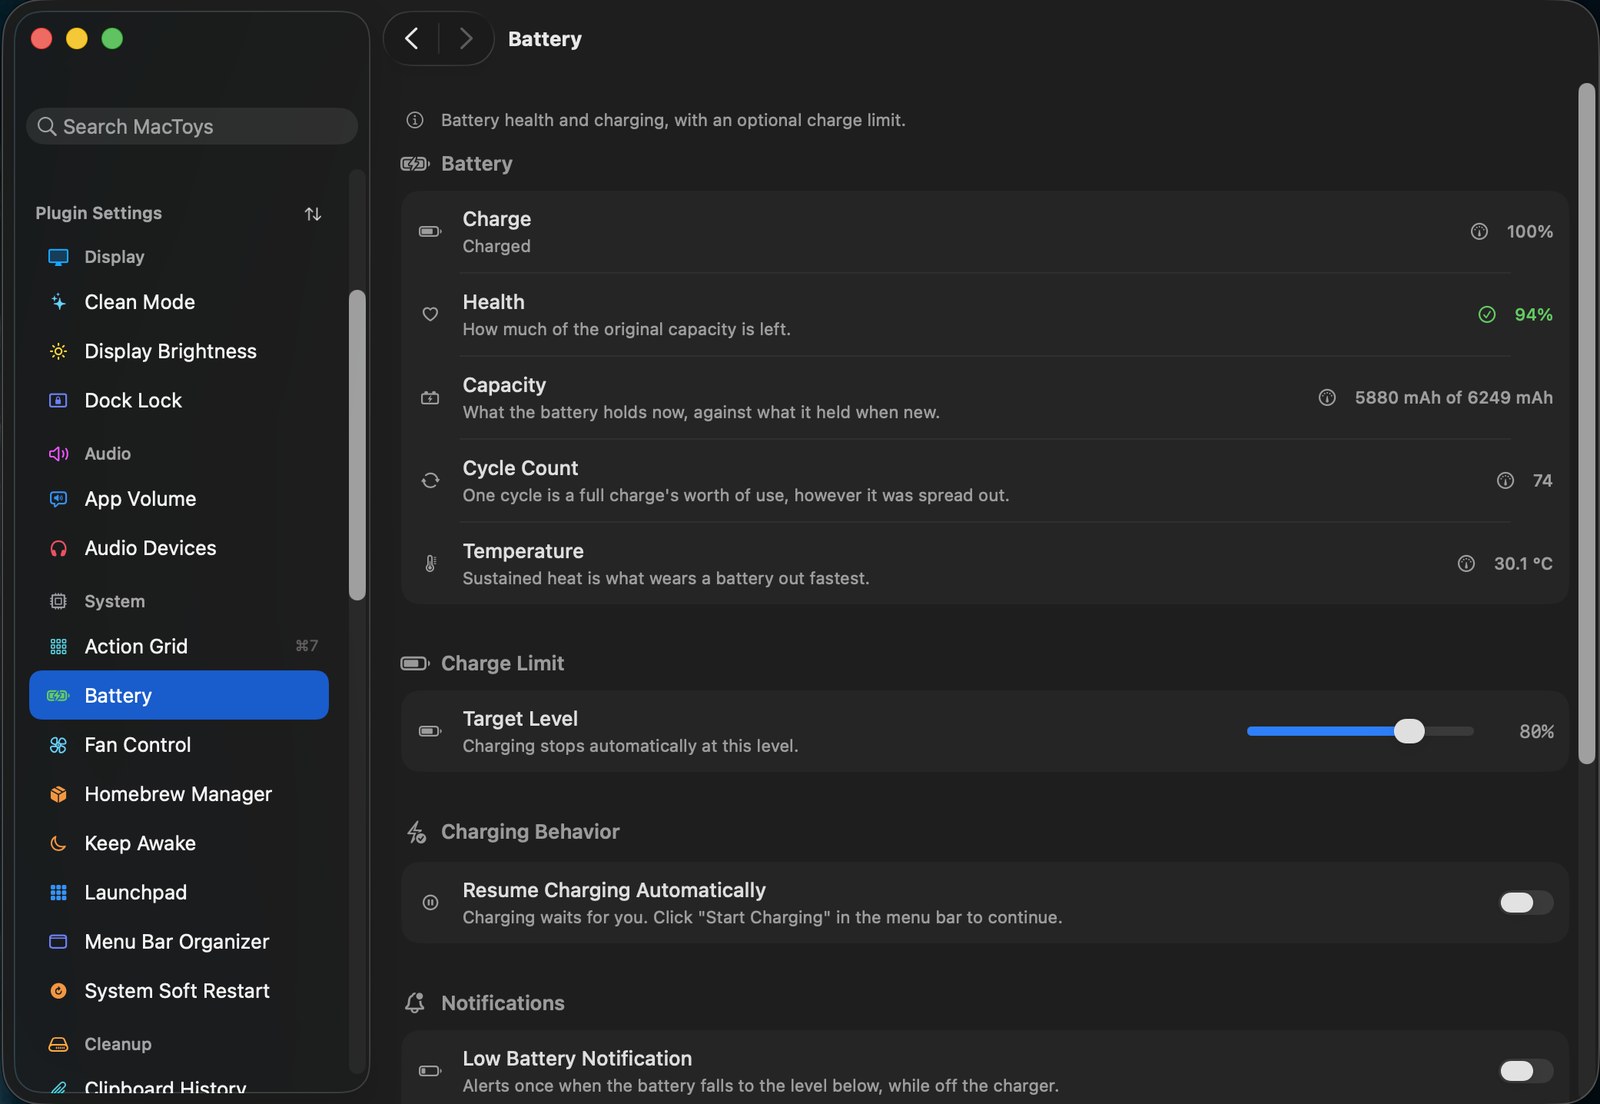Select Keep Awake in sidebar
This screenshot has height=1104, width=1600.
(x=179, y=843)
